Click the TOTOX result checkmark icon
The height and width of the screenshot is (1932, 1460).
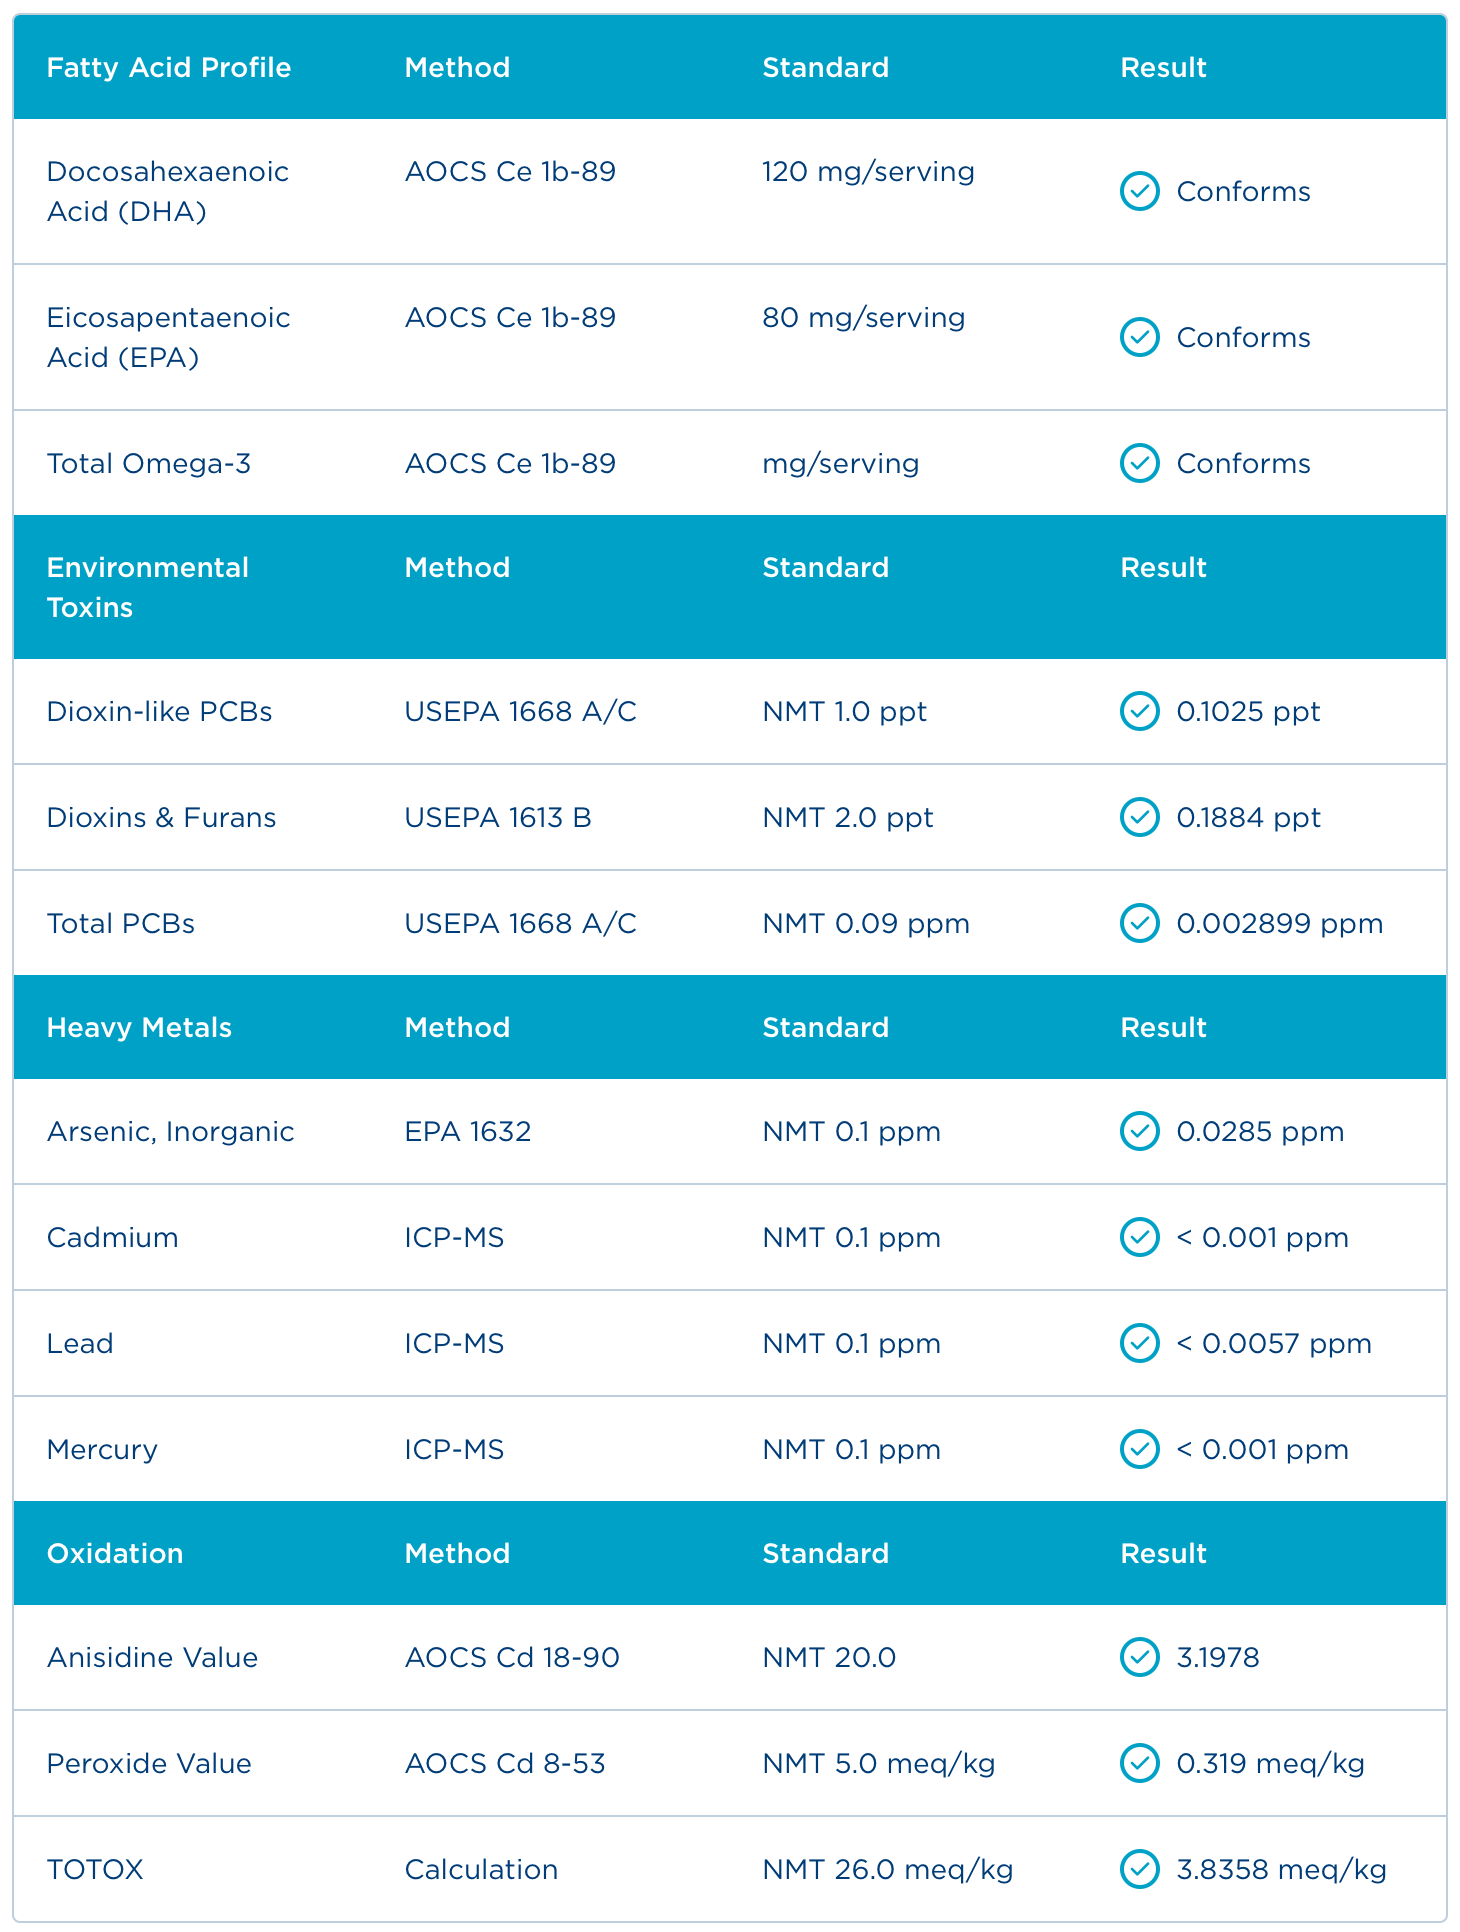[x=1139, y=1869]
